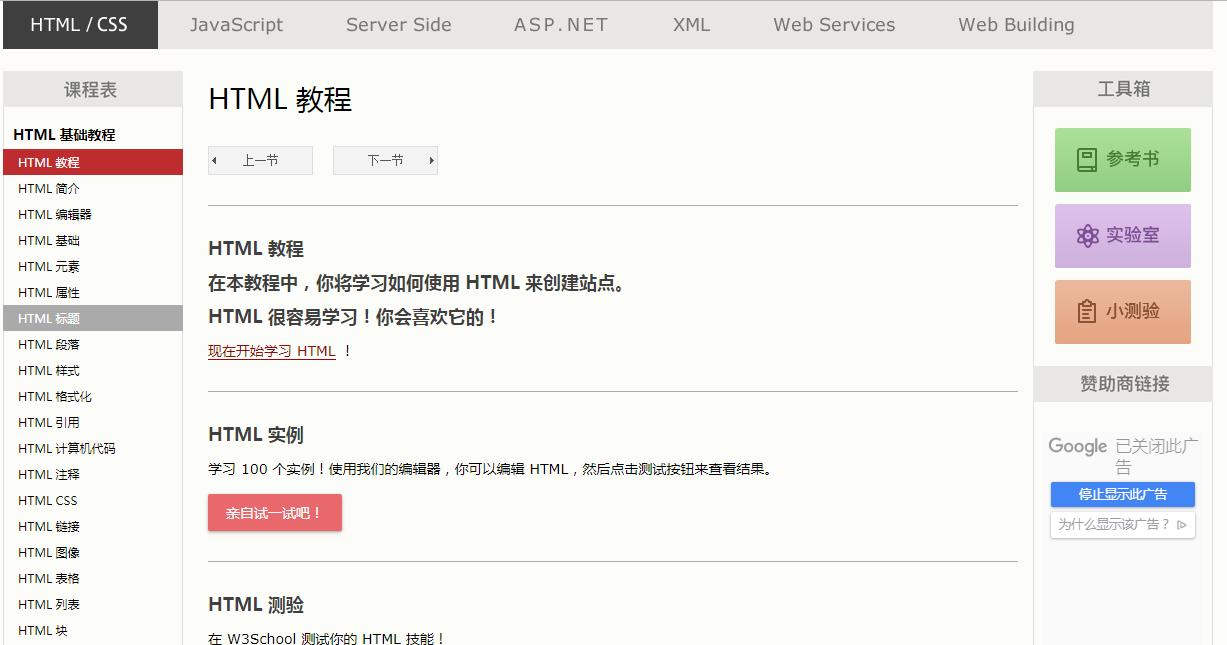The width and height of the screenshot is (1227, 645).
Task: Click 停止显示此广告 in the ad
Action: (1122, 494)
